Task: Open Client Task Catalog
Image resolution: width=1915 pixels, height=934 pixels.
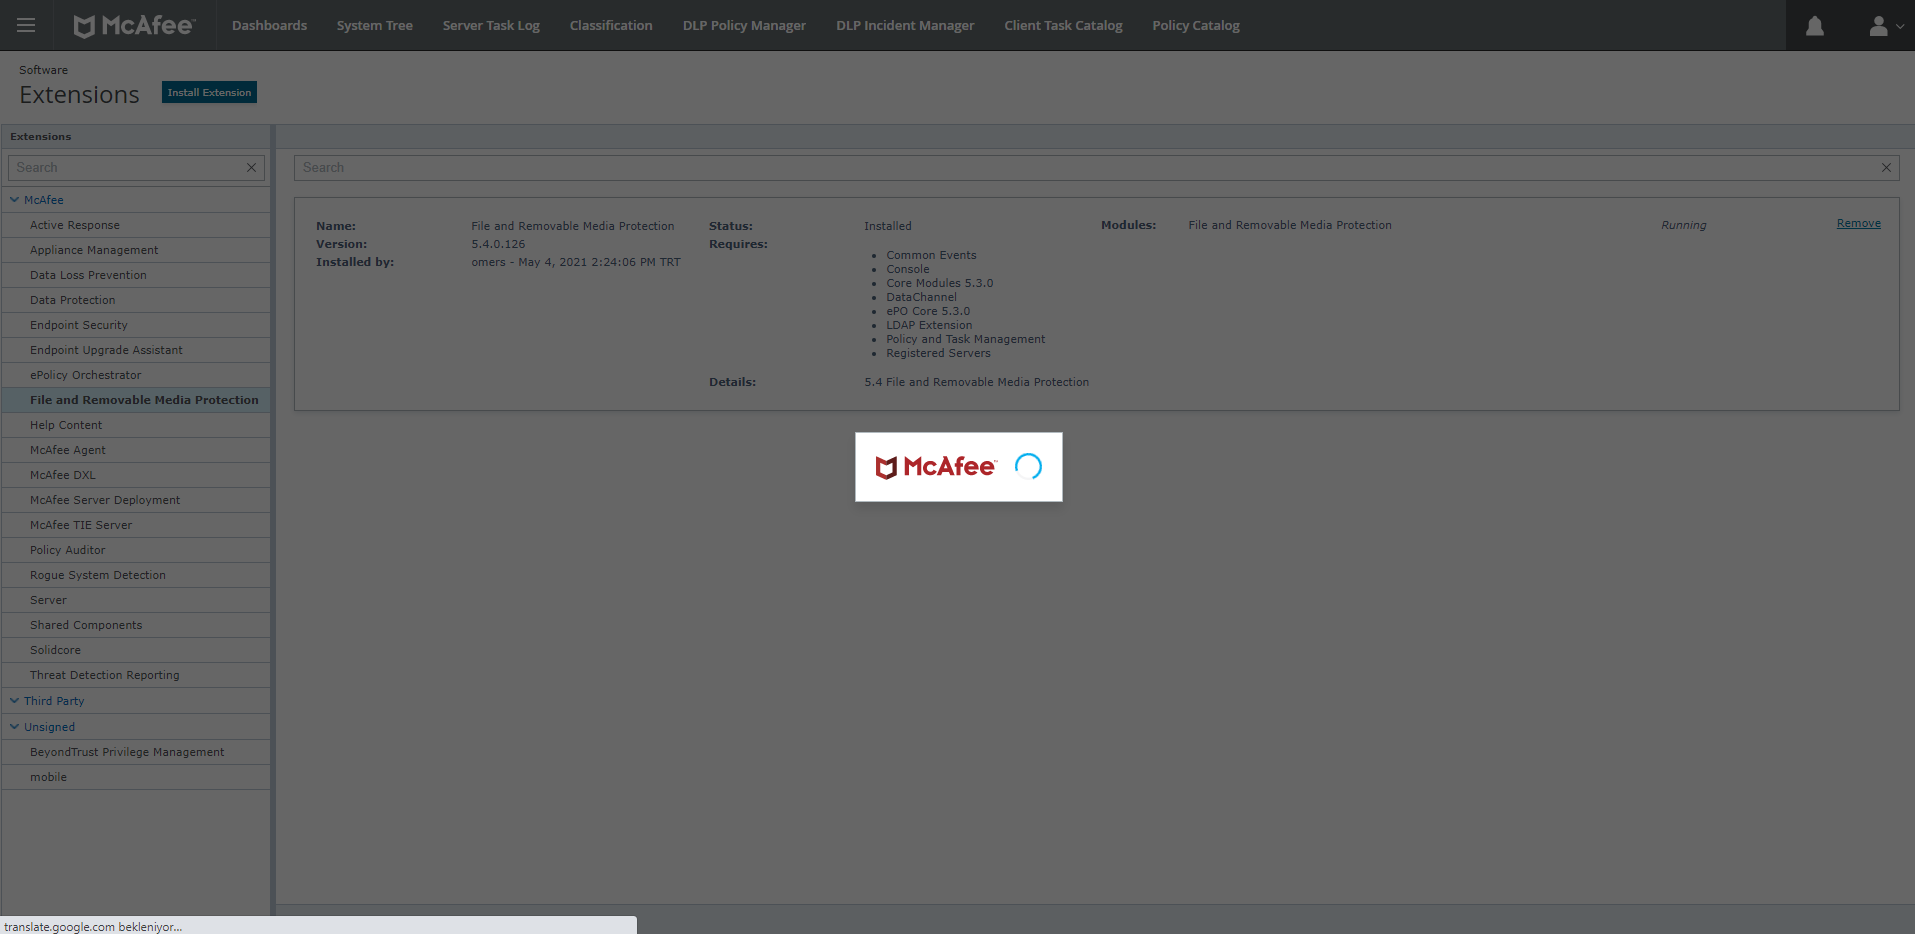Action: click(x=1063, y=26)
